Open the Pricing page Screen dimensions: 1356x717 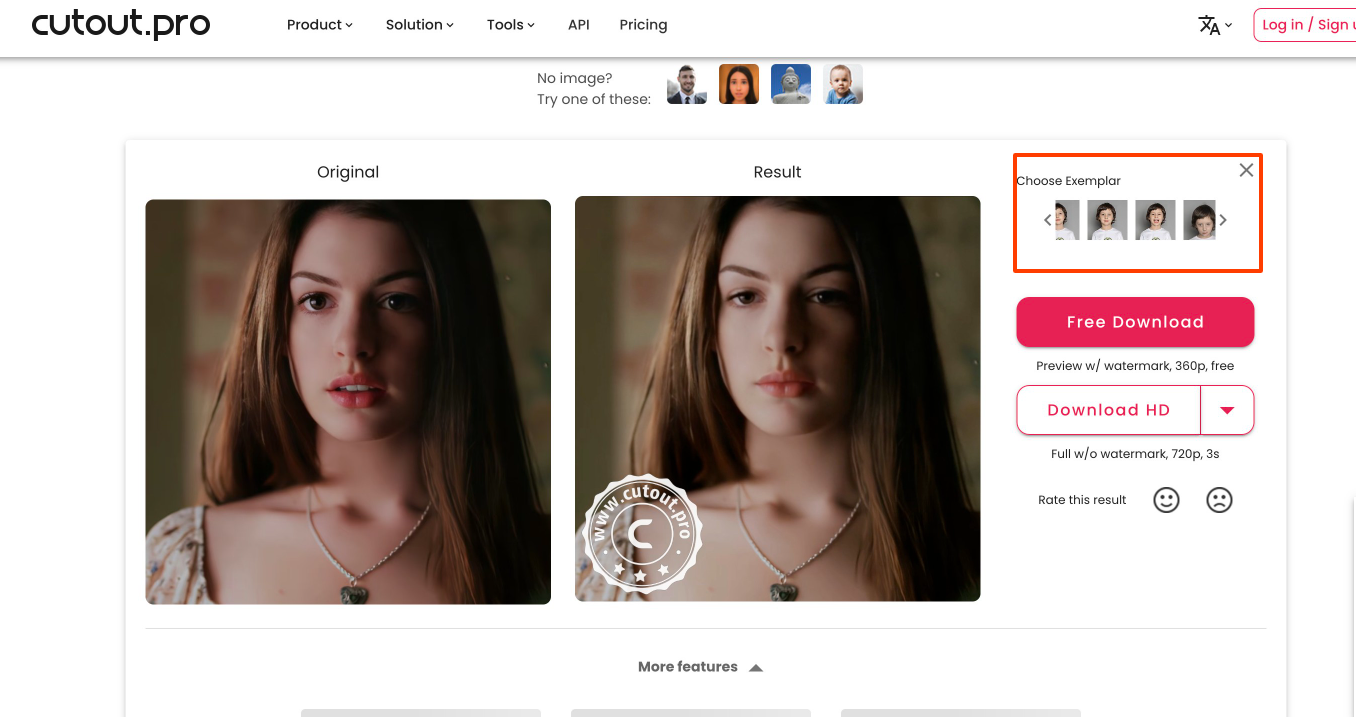(x=643, y=25)
